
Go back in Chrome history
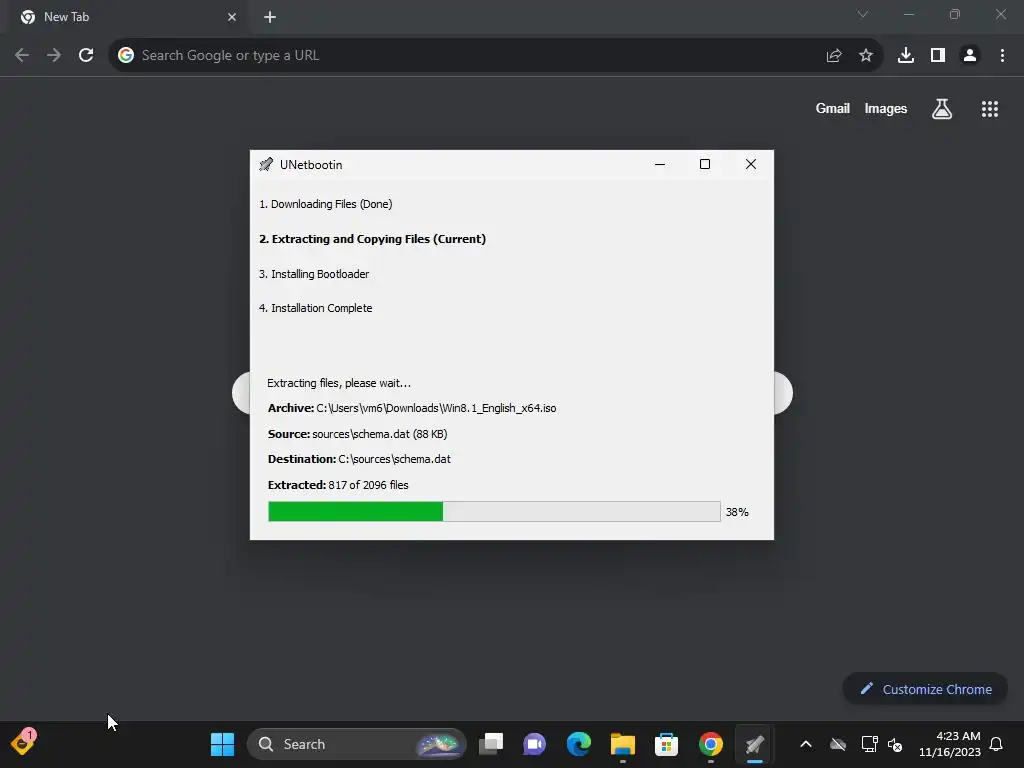tap(22, 56)
